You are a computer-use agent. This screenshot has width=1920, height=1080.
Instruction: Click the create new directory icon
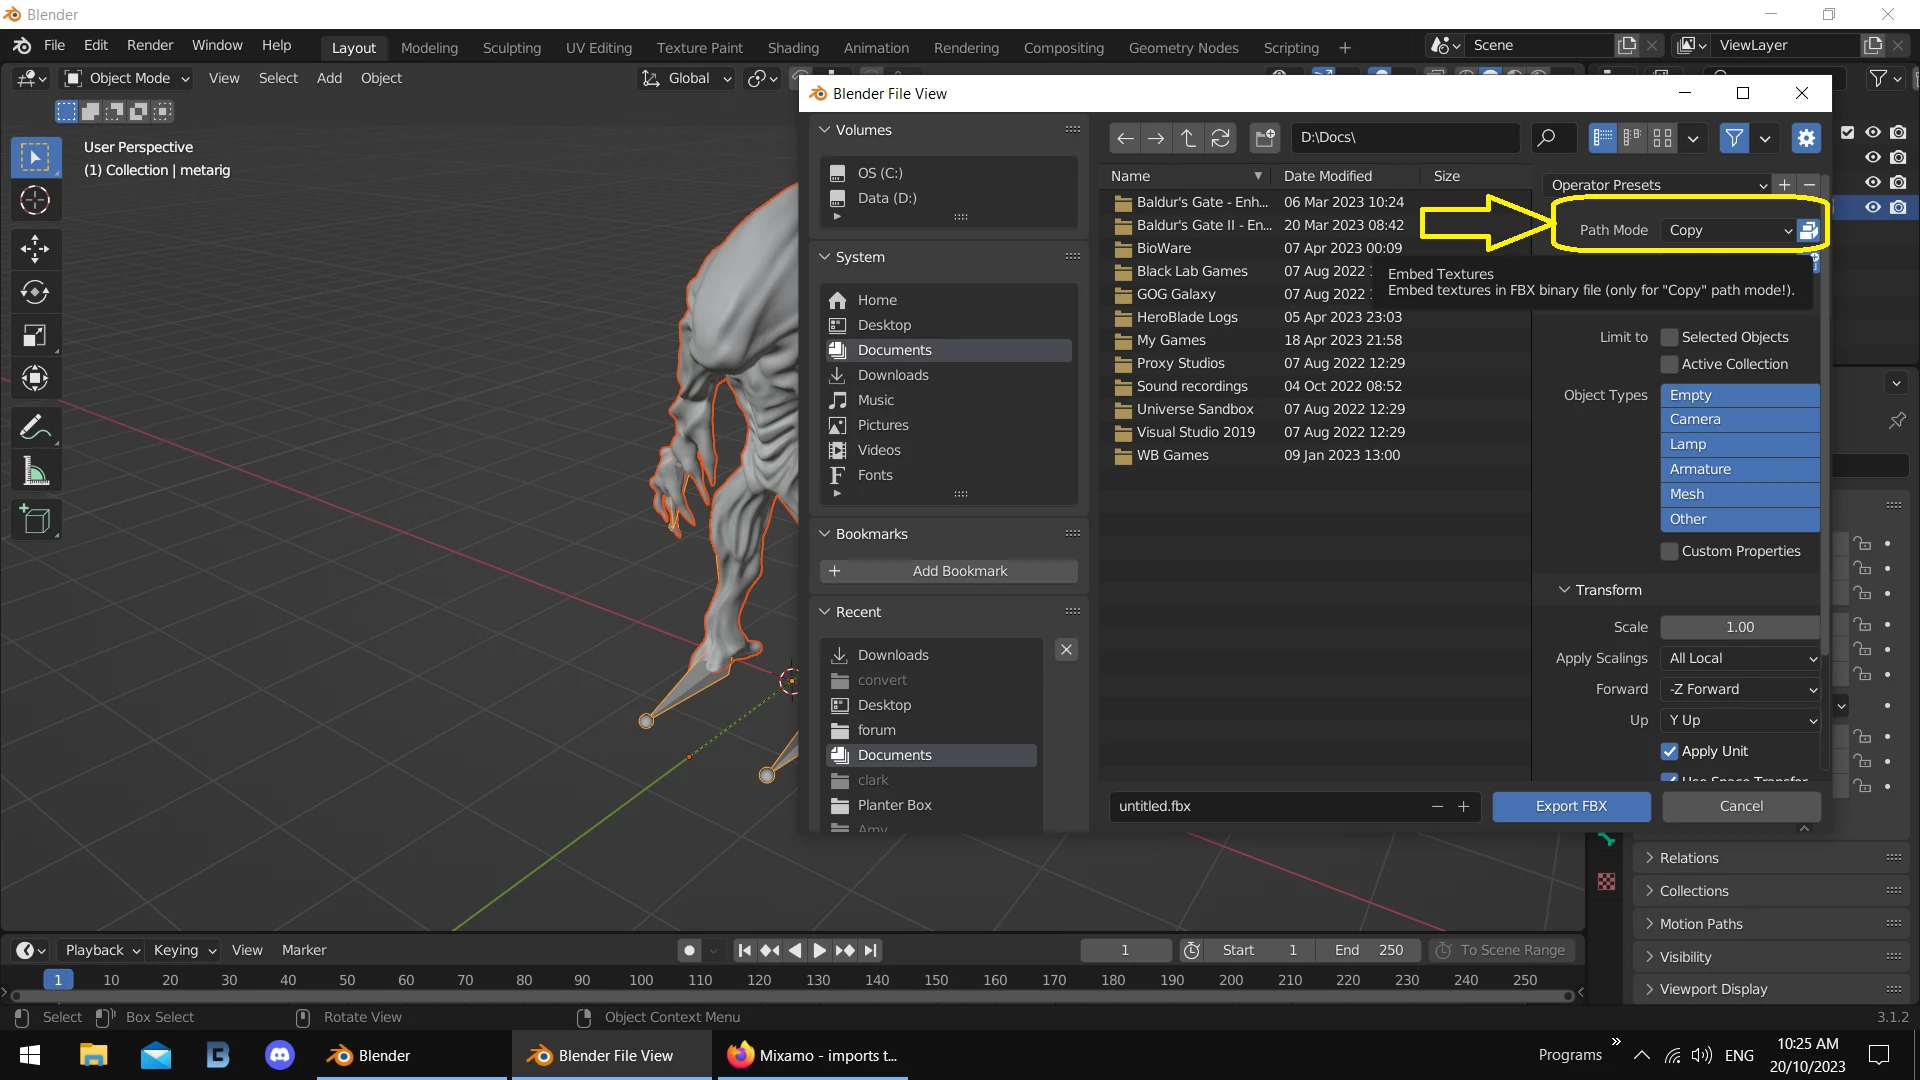[x=1265, y=138]
